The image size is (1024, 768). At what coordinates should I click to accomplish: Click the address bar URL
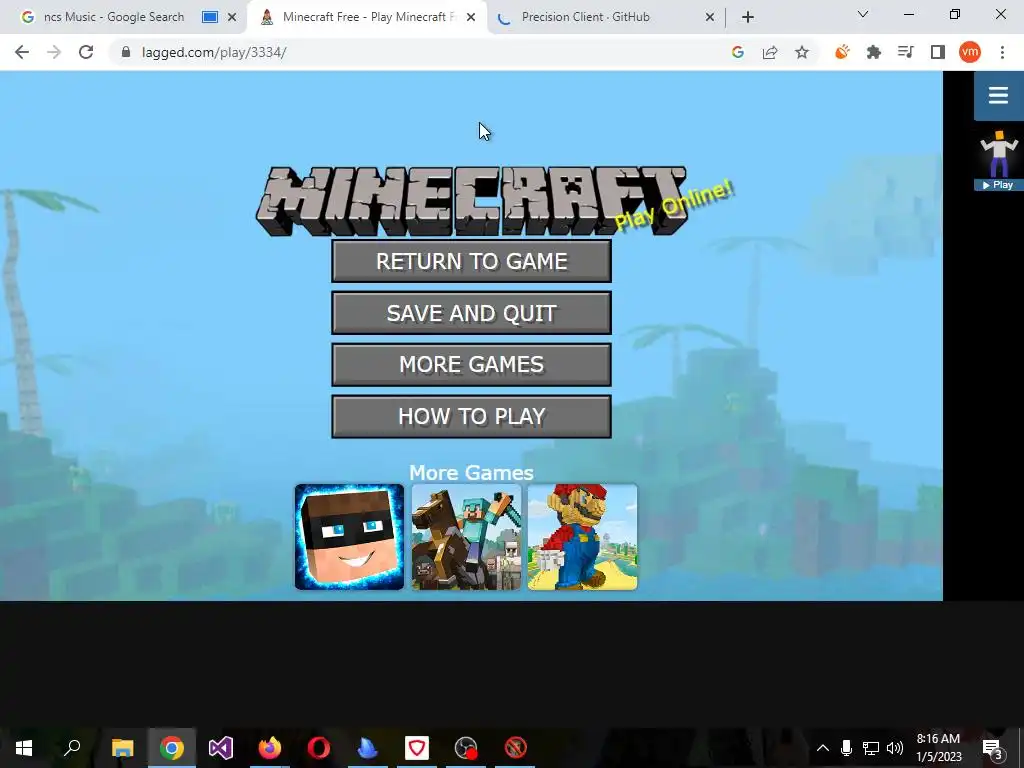[214, 52]
